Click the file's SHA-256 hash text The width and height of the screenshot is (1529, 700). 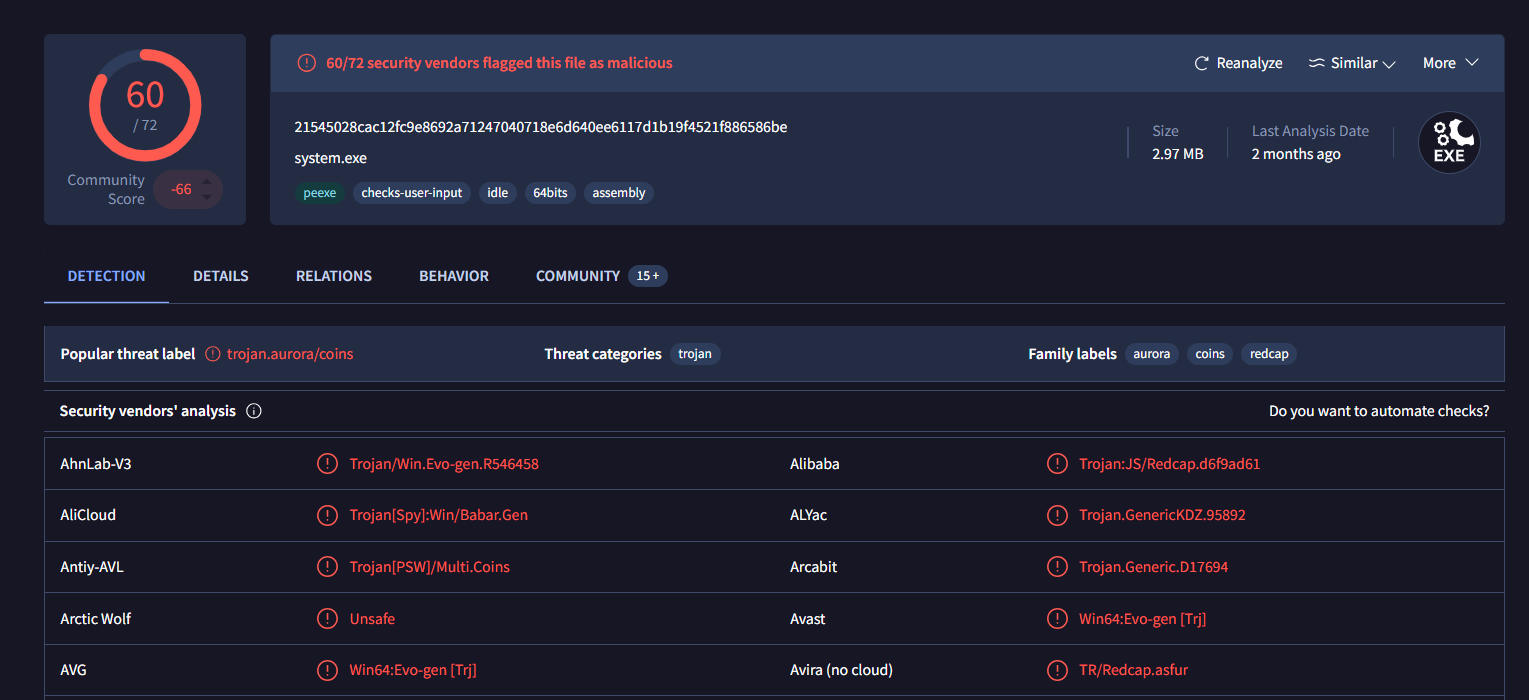tap(540, 127)
